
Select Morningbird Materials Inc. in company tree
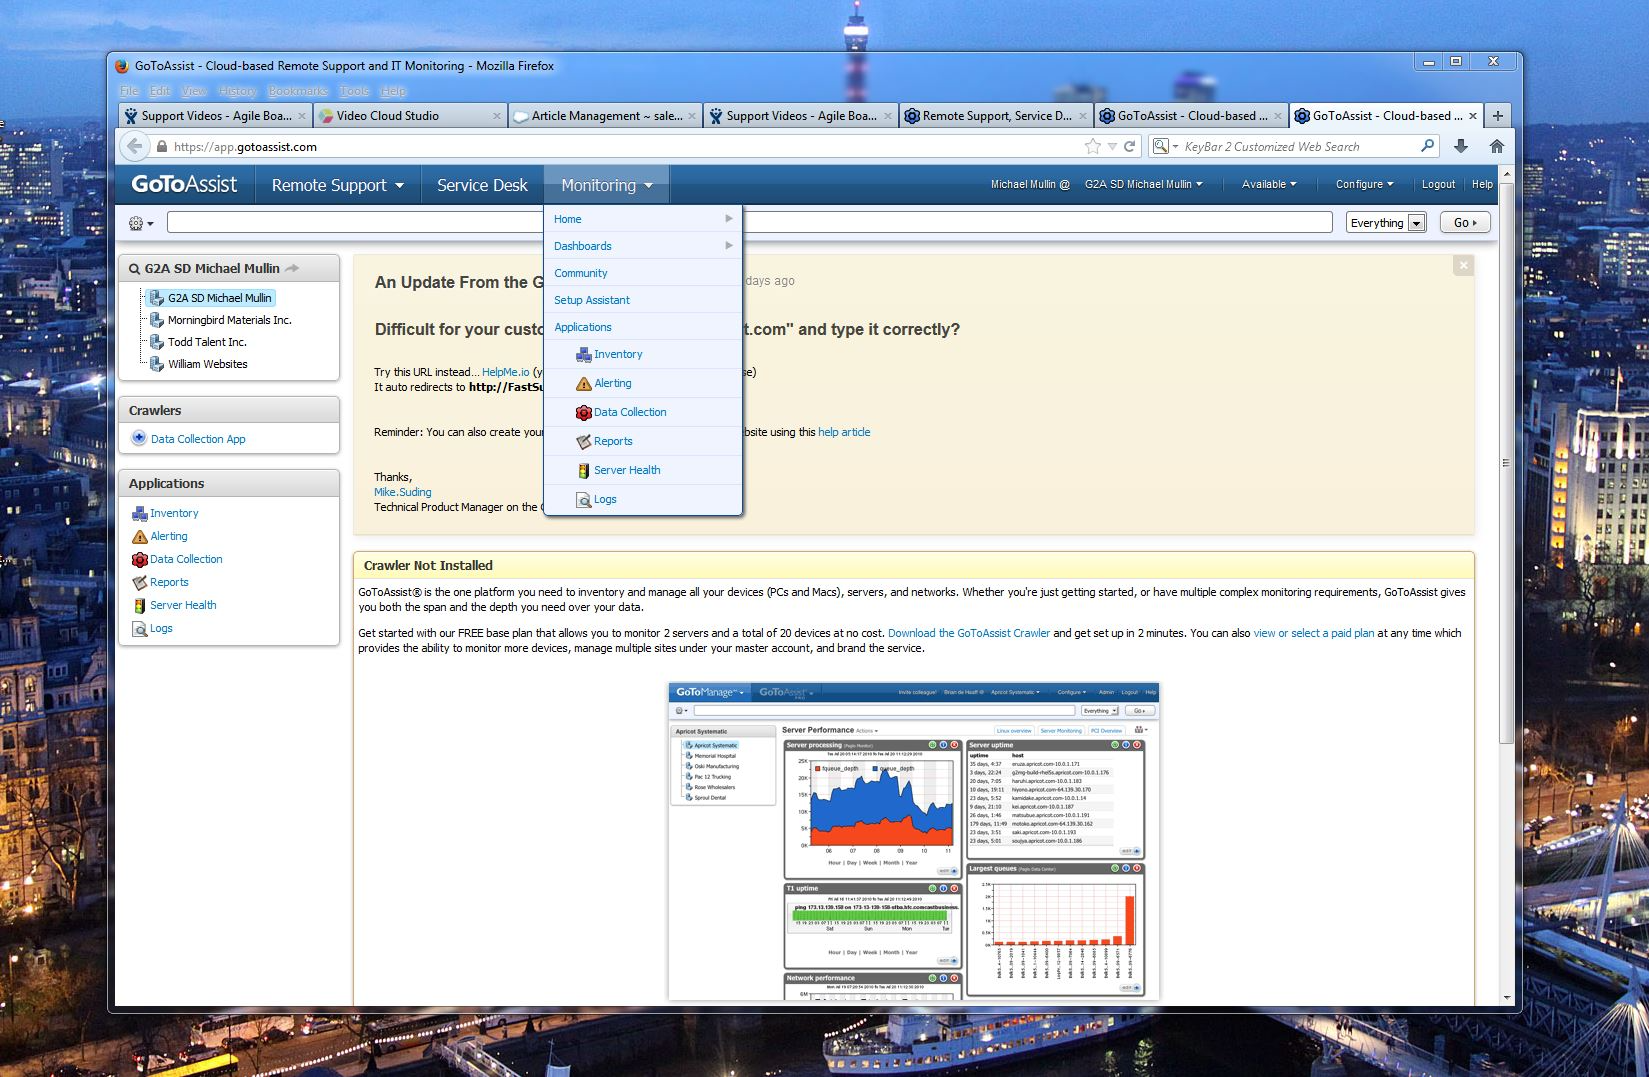tap(229, 320)
